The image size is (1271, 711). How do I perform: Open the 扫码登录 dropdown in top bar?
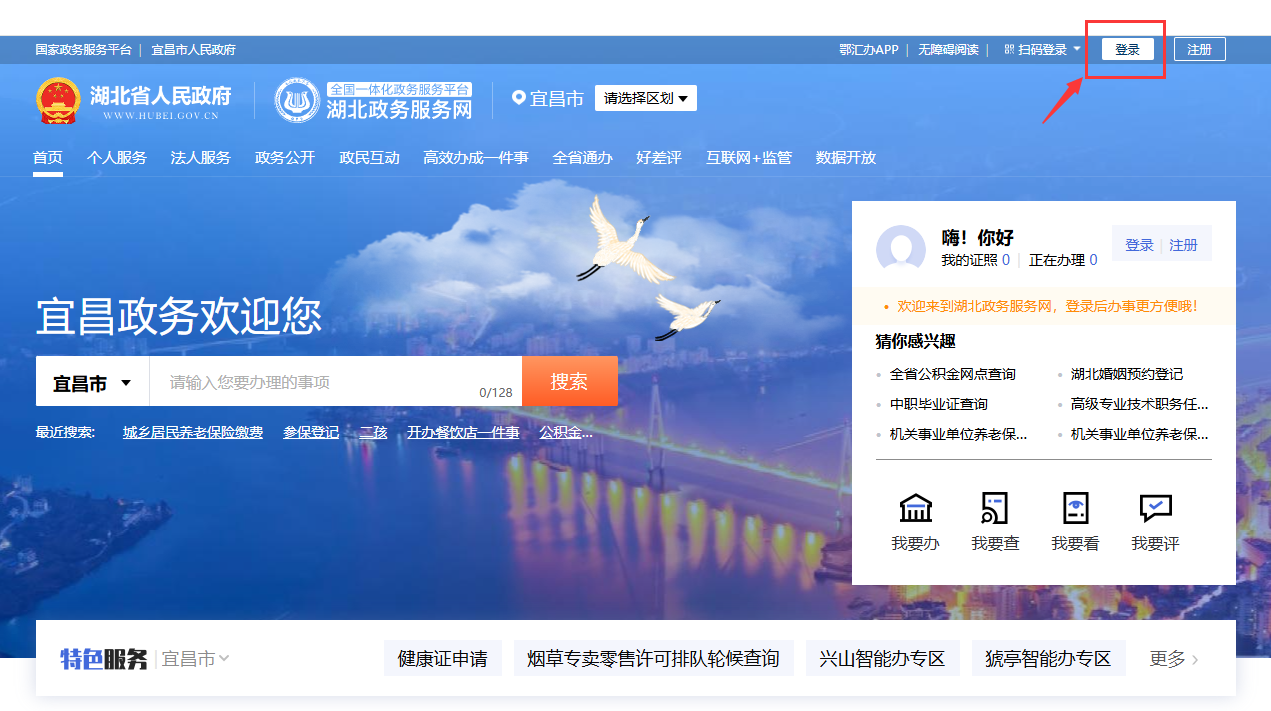[x=1043, y=49]
